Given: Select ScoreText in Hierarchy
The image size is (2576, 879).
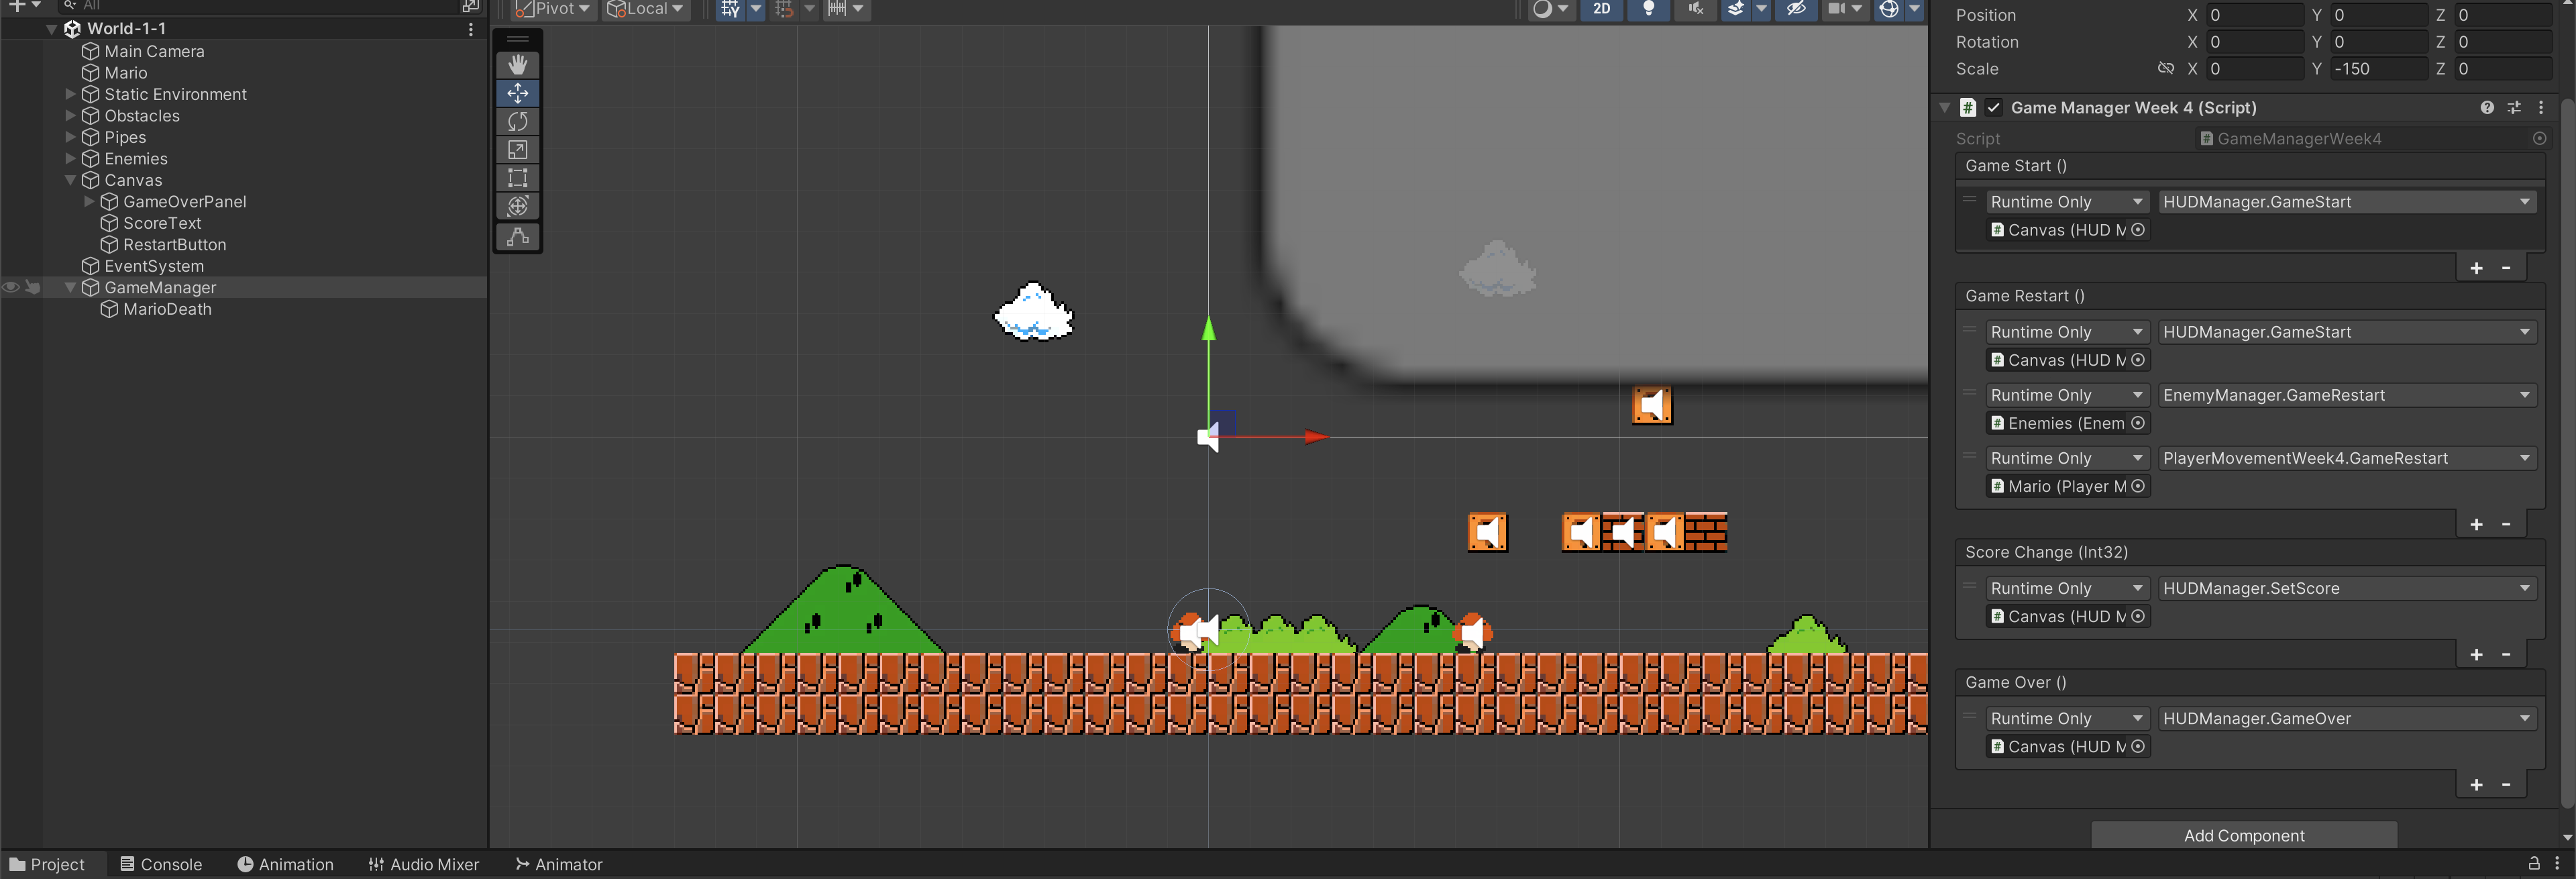Looking at the screenshot, I should coord(162,223).
